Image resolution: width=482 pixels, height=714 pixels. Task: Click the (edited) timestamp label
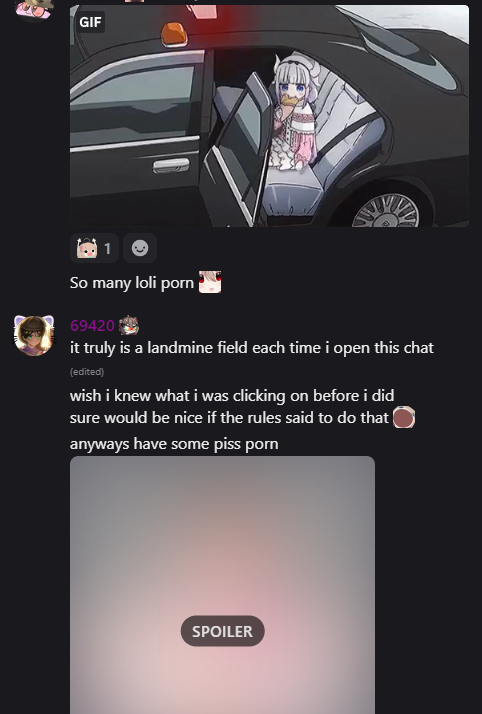click(x=87, y=372)
